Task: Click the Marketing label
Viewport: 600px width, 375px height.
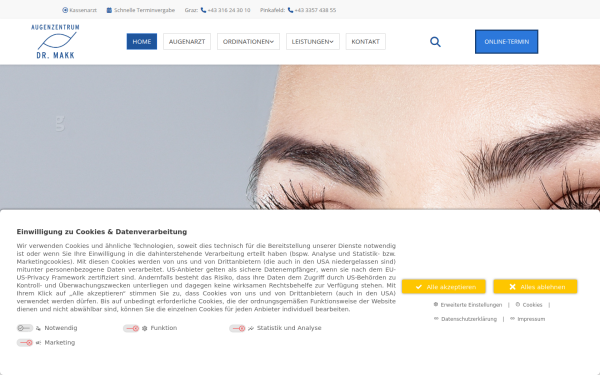Action: tap(60, 342)
